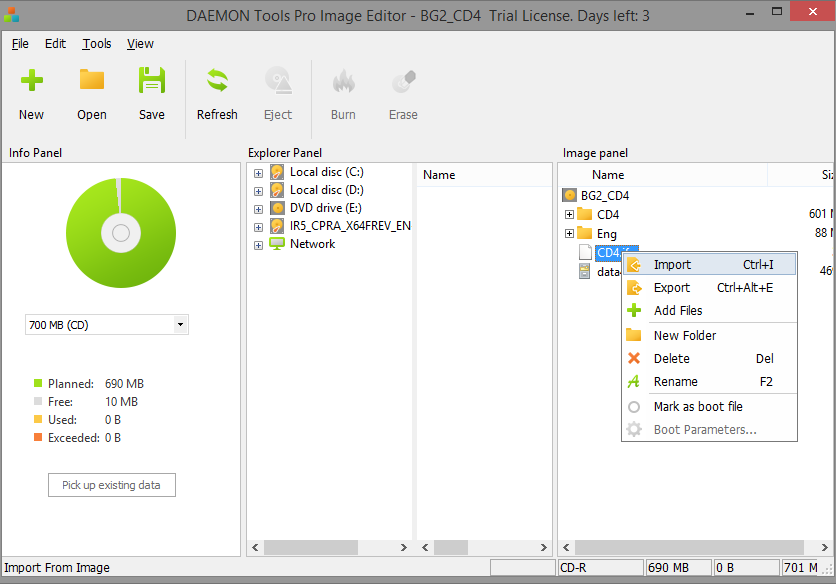This screenshot has width=836, height=584.
Task: Click the Save floppy disk icon
Action: coord(152,80)
